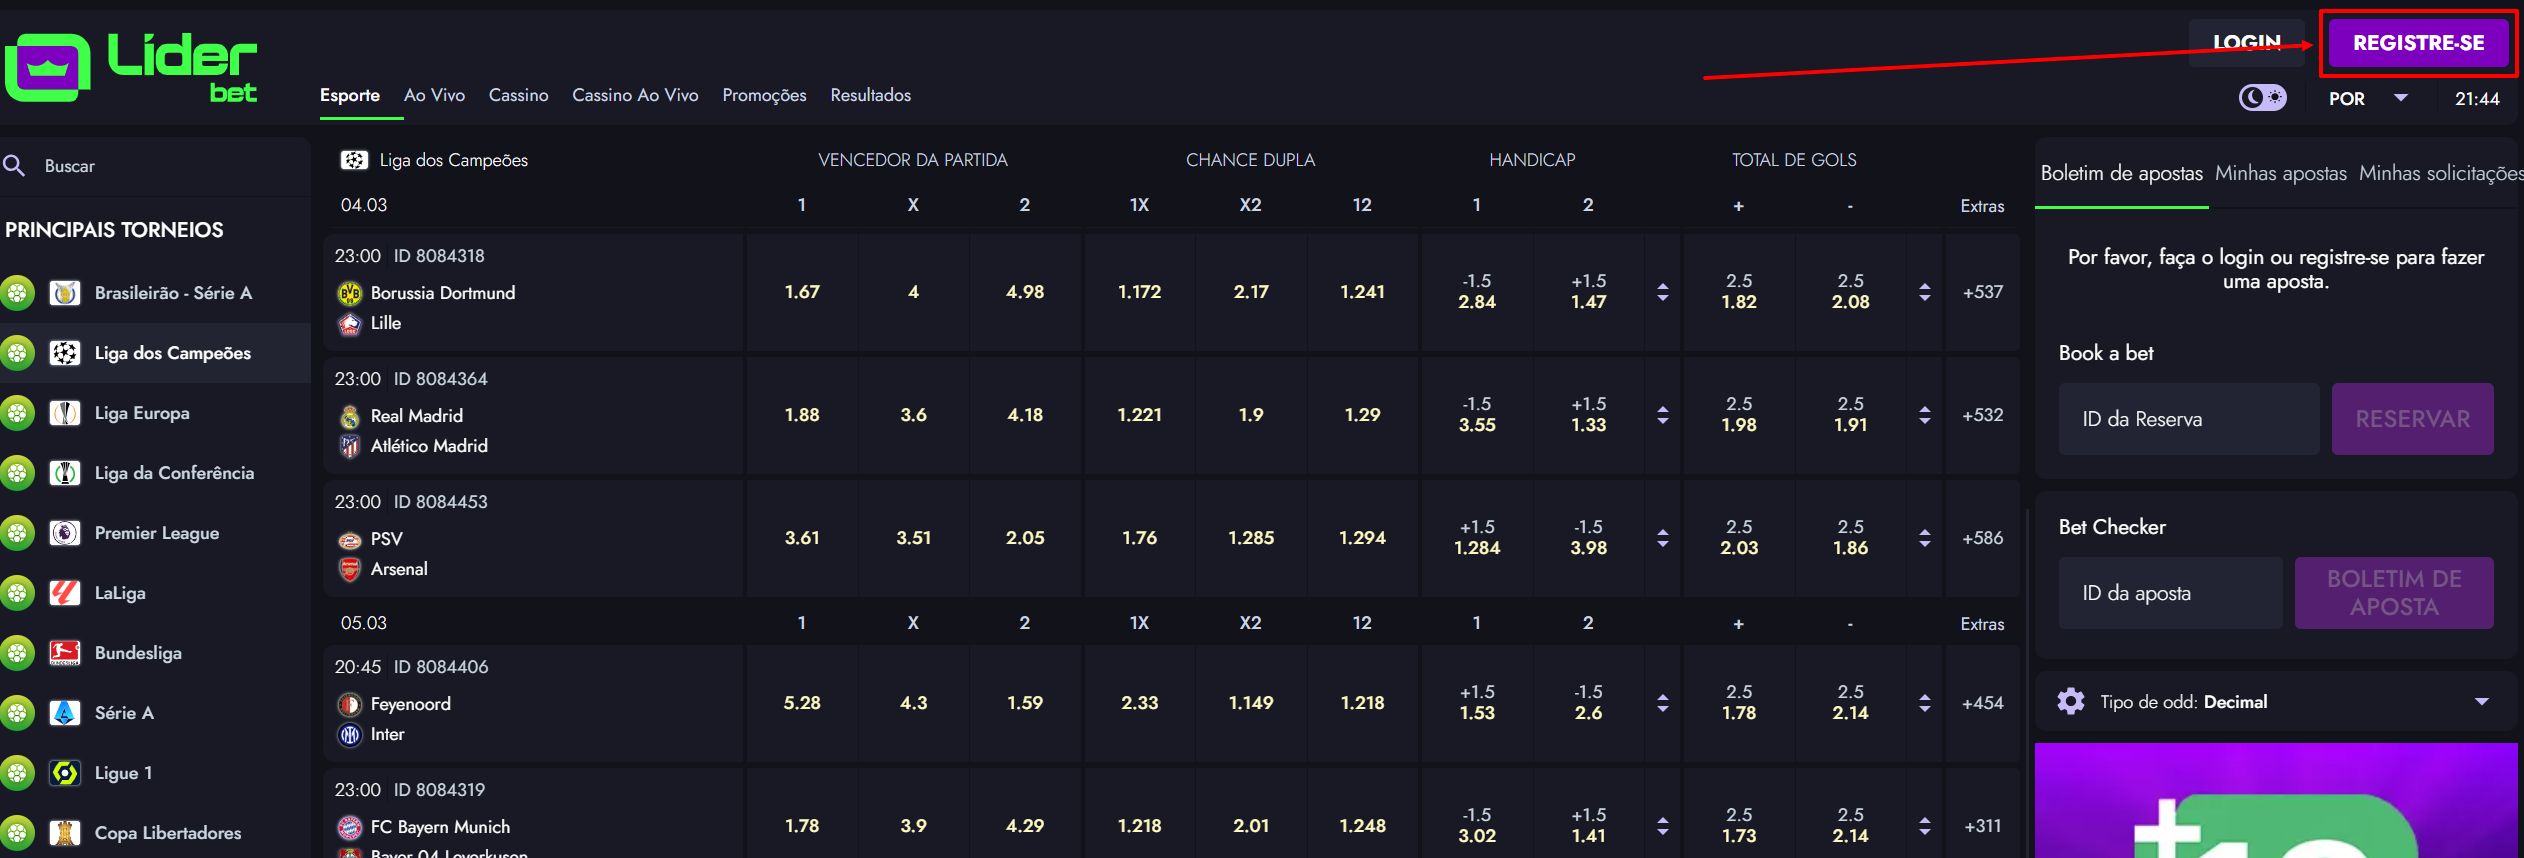Expand total goals options for Real Madrid match
This screenshot has height=858, width=2524.
tap(1924, 415)
